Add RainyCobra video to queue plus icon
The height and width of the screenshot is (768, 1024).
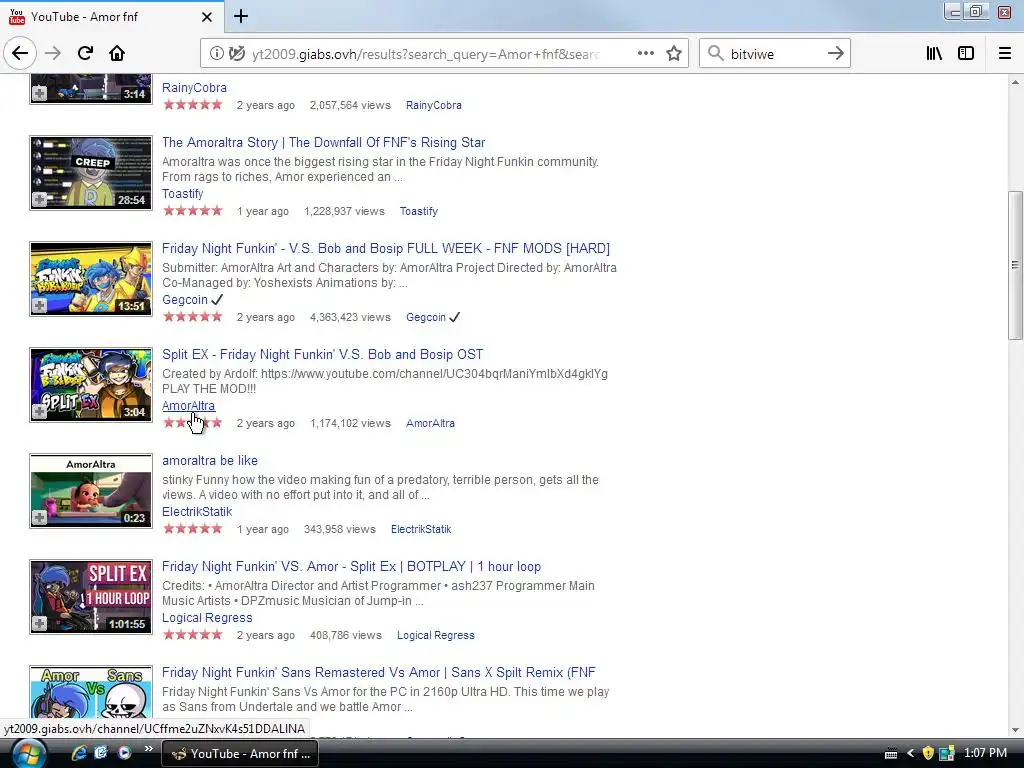pos(40,94)
